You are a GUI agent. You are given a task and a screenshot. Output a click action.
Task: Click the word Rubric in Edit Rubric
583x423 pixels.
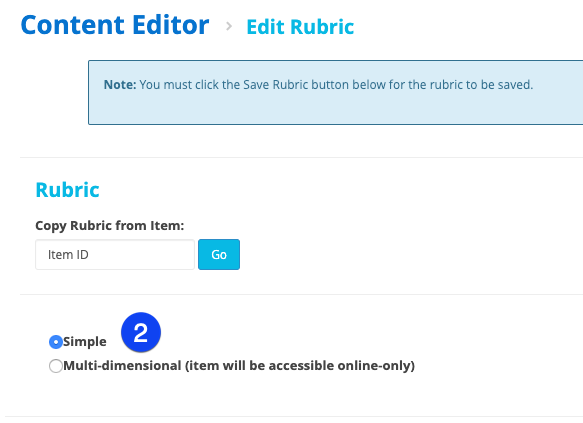tap(322, 27)
